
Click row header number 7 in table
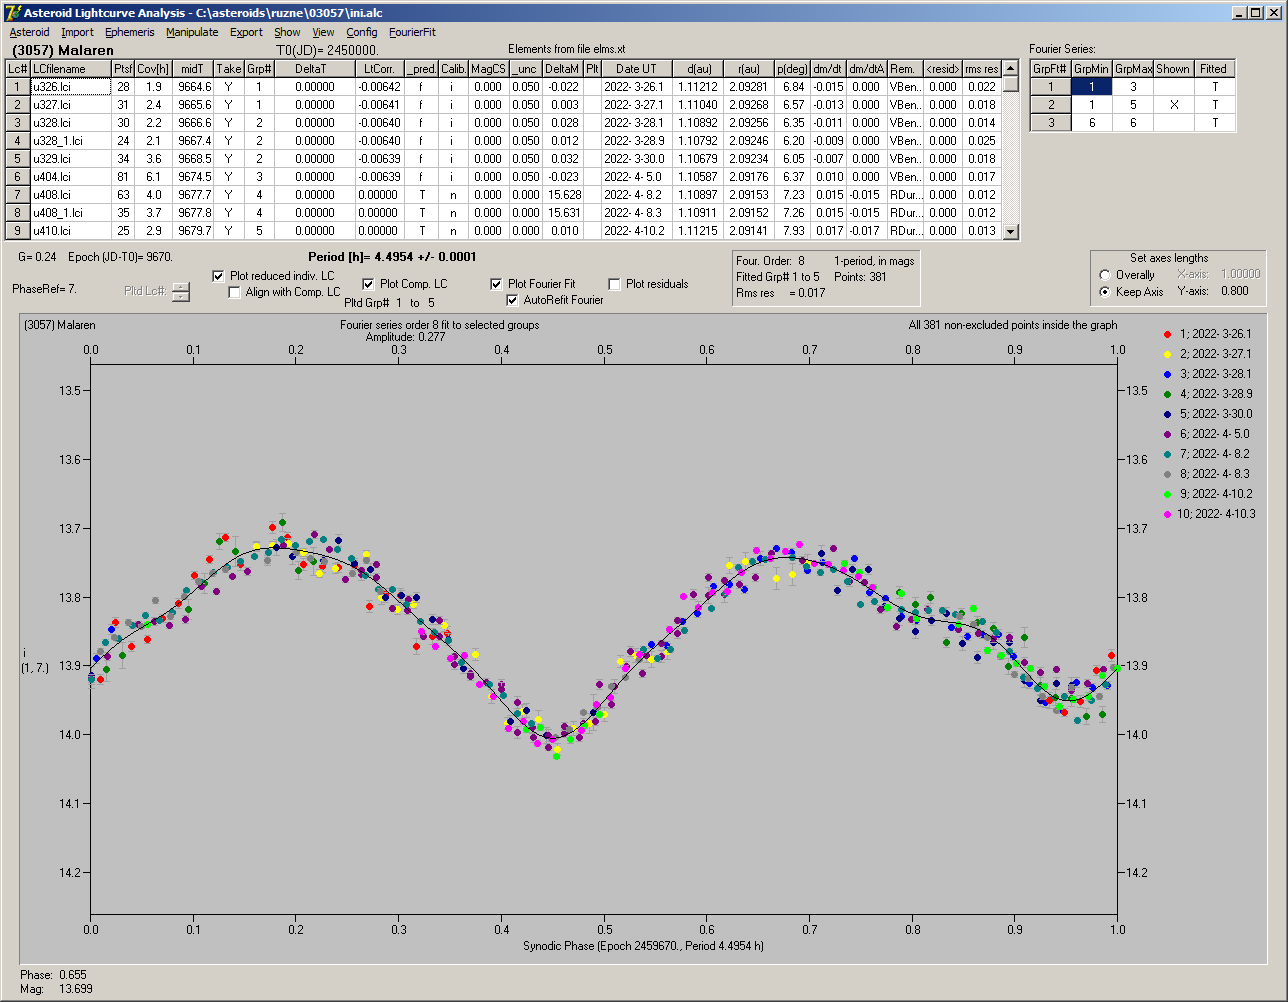tap(18, 195)
